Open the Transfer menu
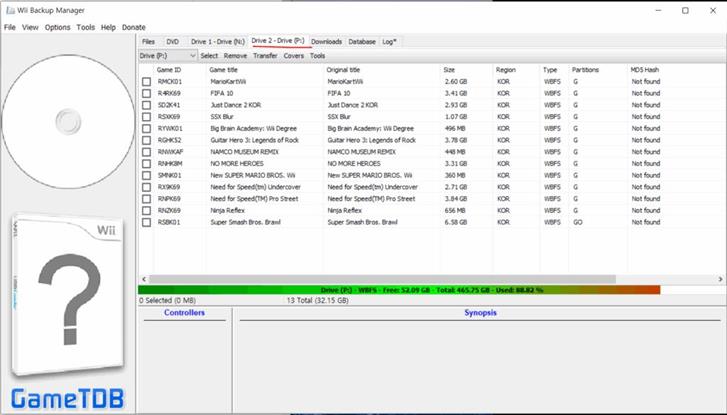Screen dimensions: 727x415 (265, 56)
